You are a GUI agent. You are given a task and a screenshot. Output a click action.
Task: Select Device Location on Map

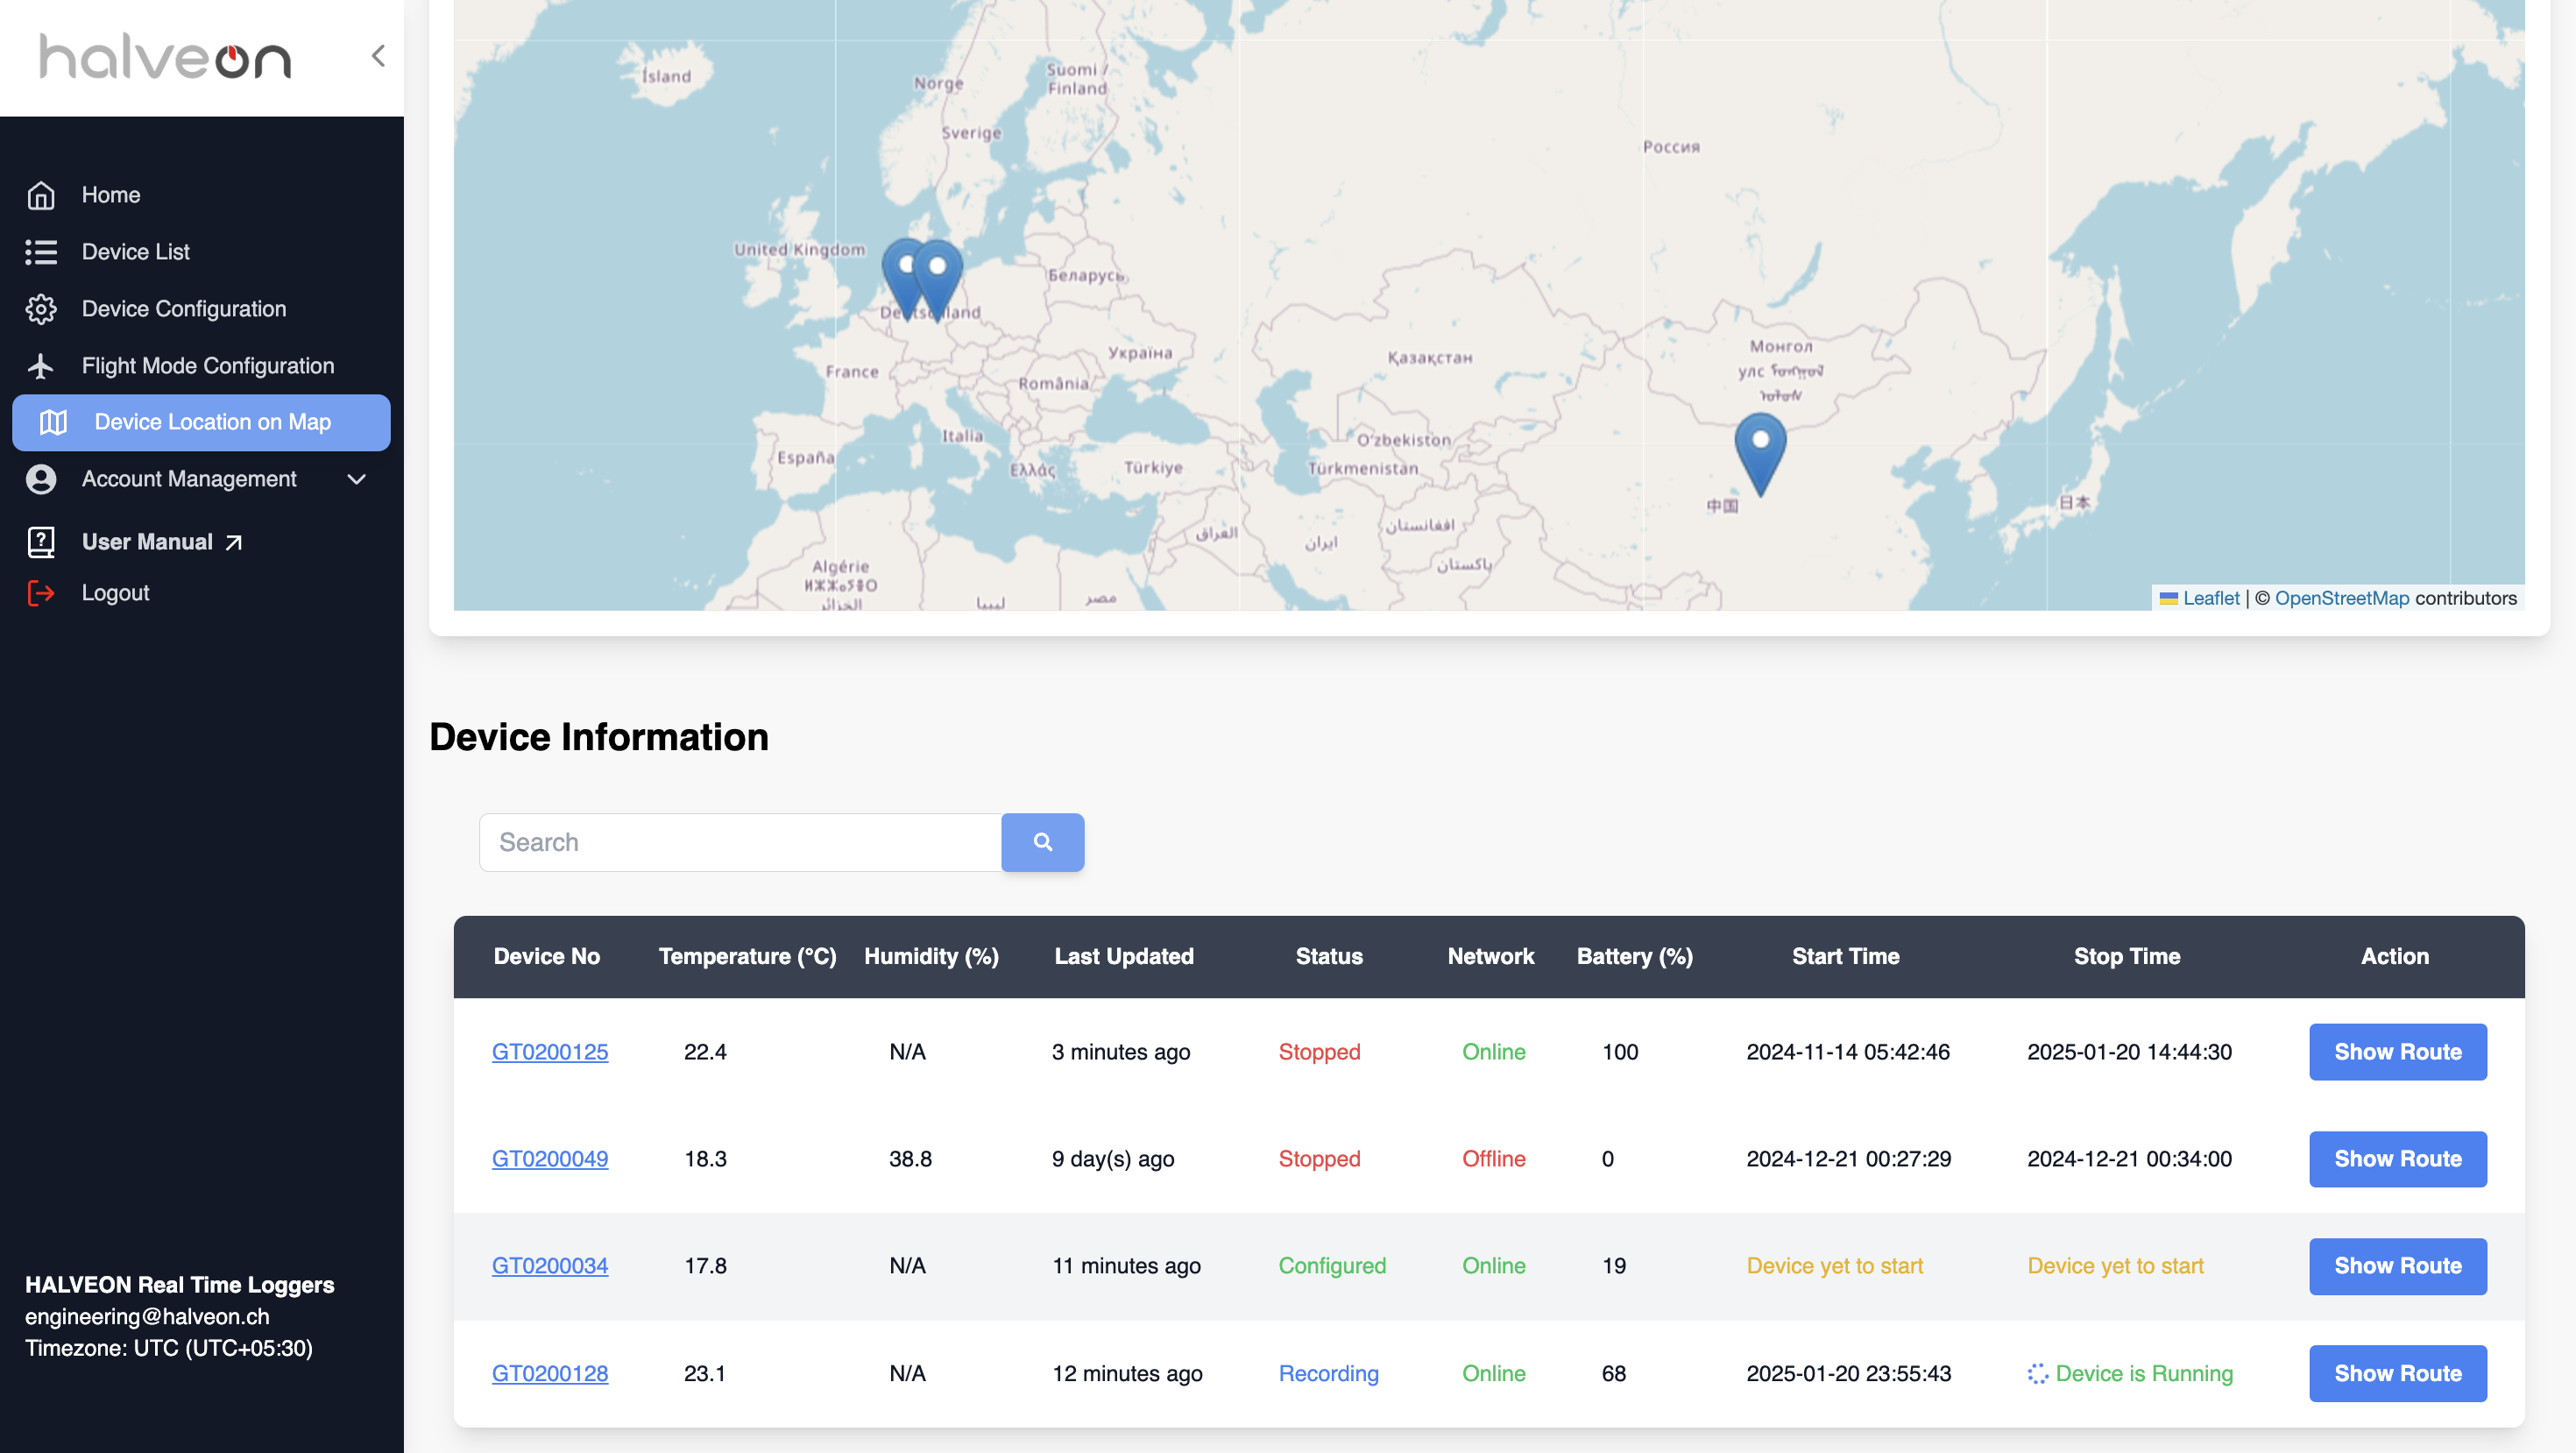[201, 422]
